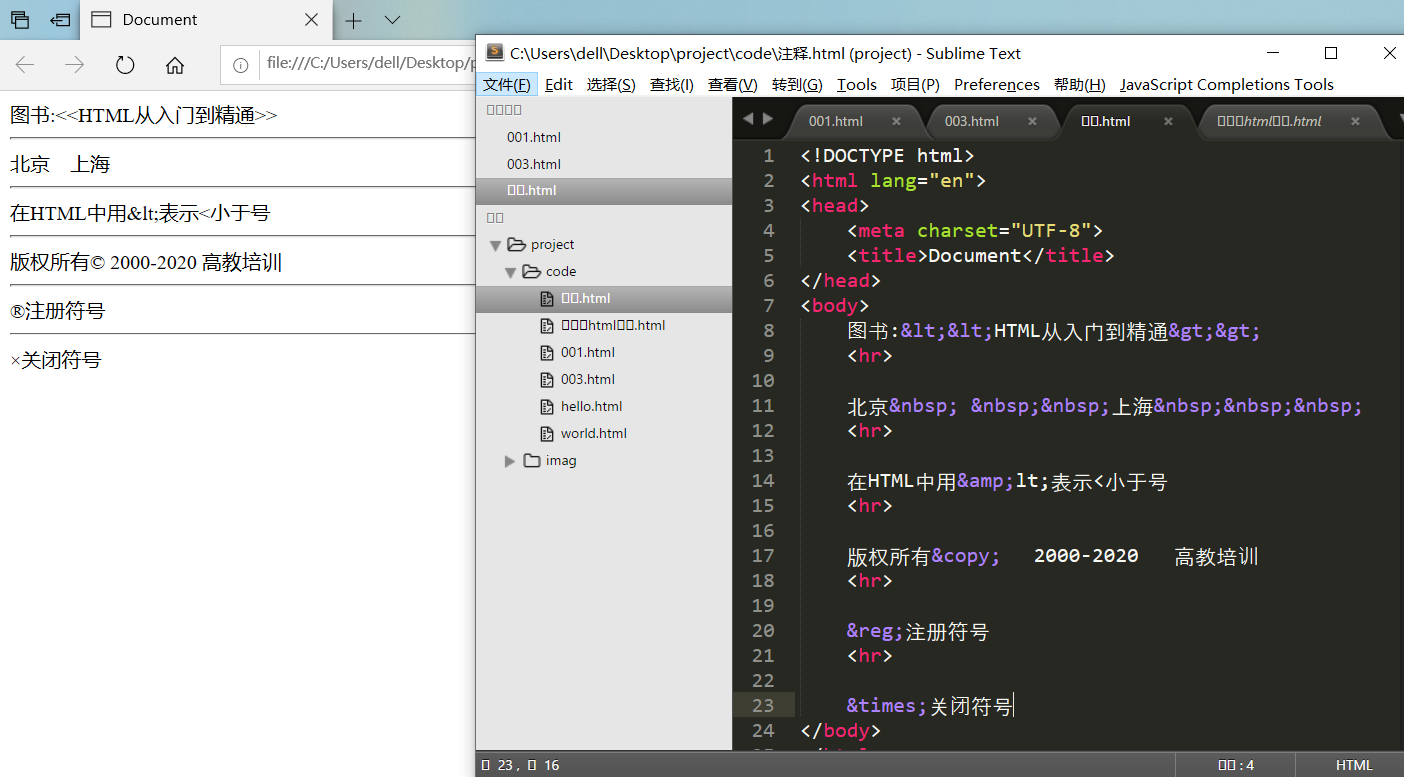Click the Sublime Text title bar icon

tap(494, 53)
